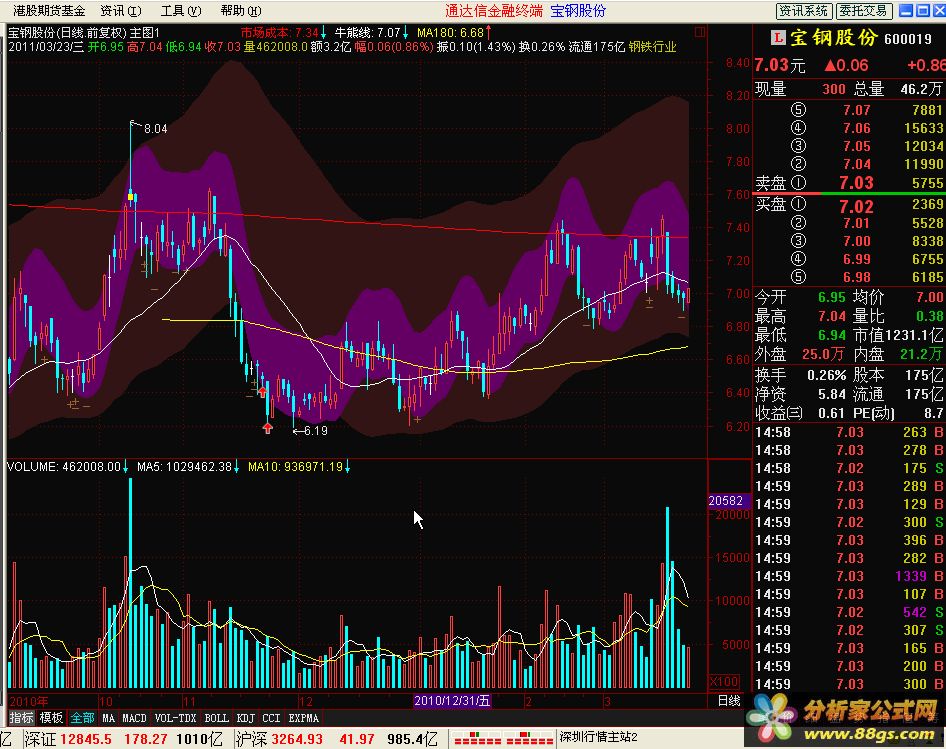Click the purple 20582 volume value tag
The width and height of the screenshot is (946, 749).
(x=728, y=501)
